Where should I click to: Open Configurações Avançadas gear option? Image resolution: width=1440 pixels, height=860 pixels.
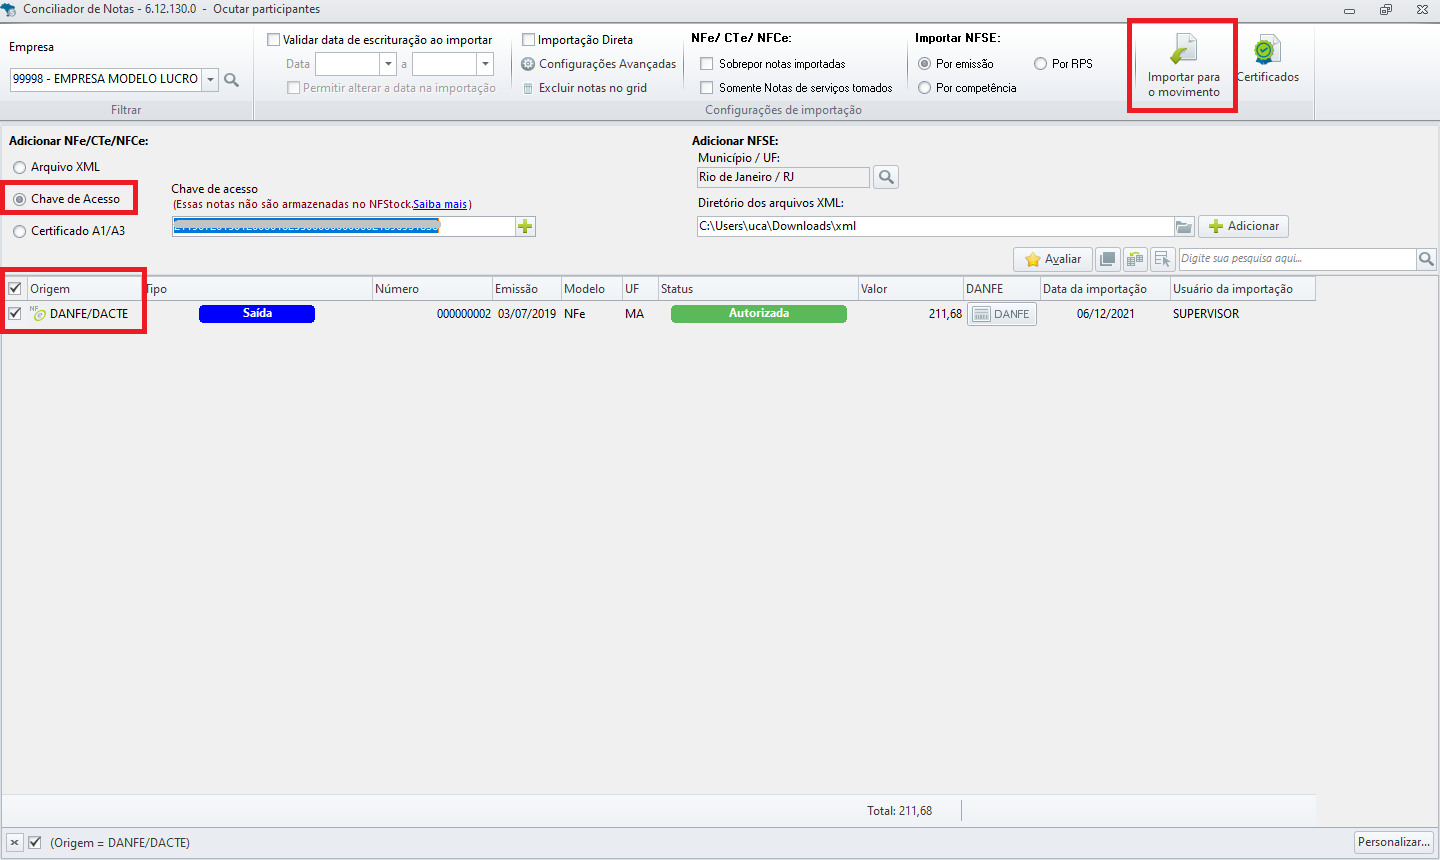click(x=598, y=64)
